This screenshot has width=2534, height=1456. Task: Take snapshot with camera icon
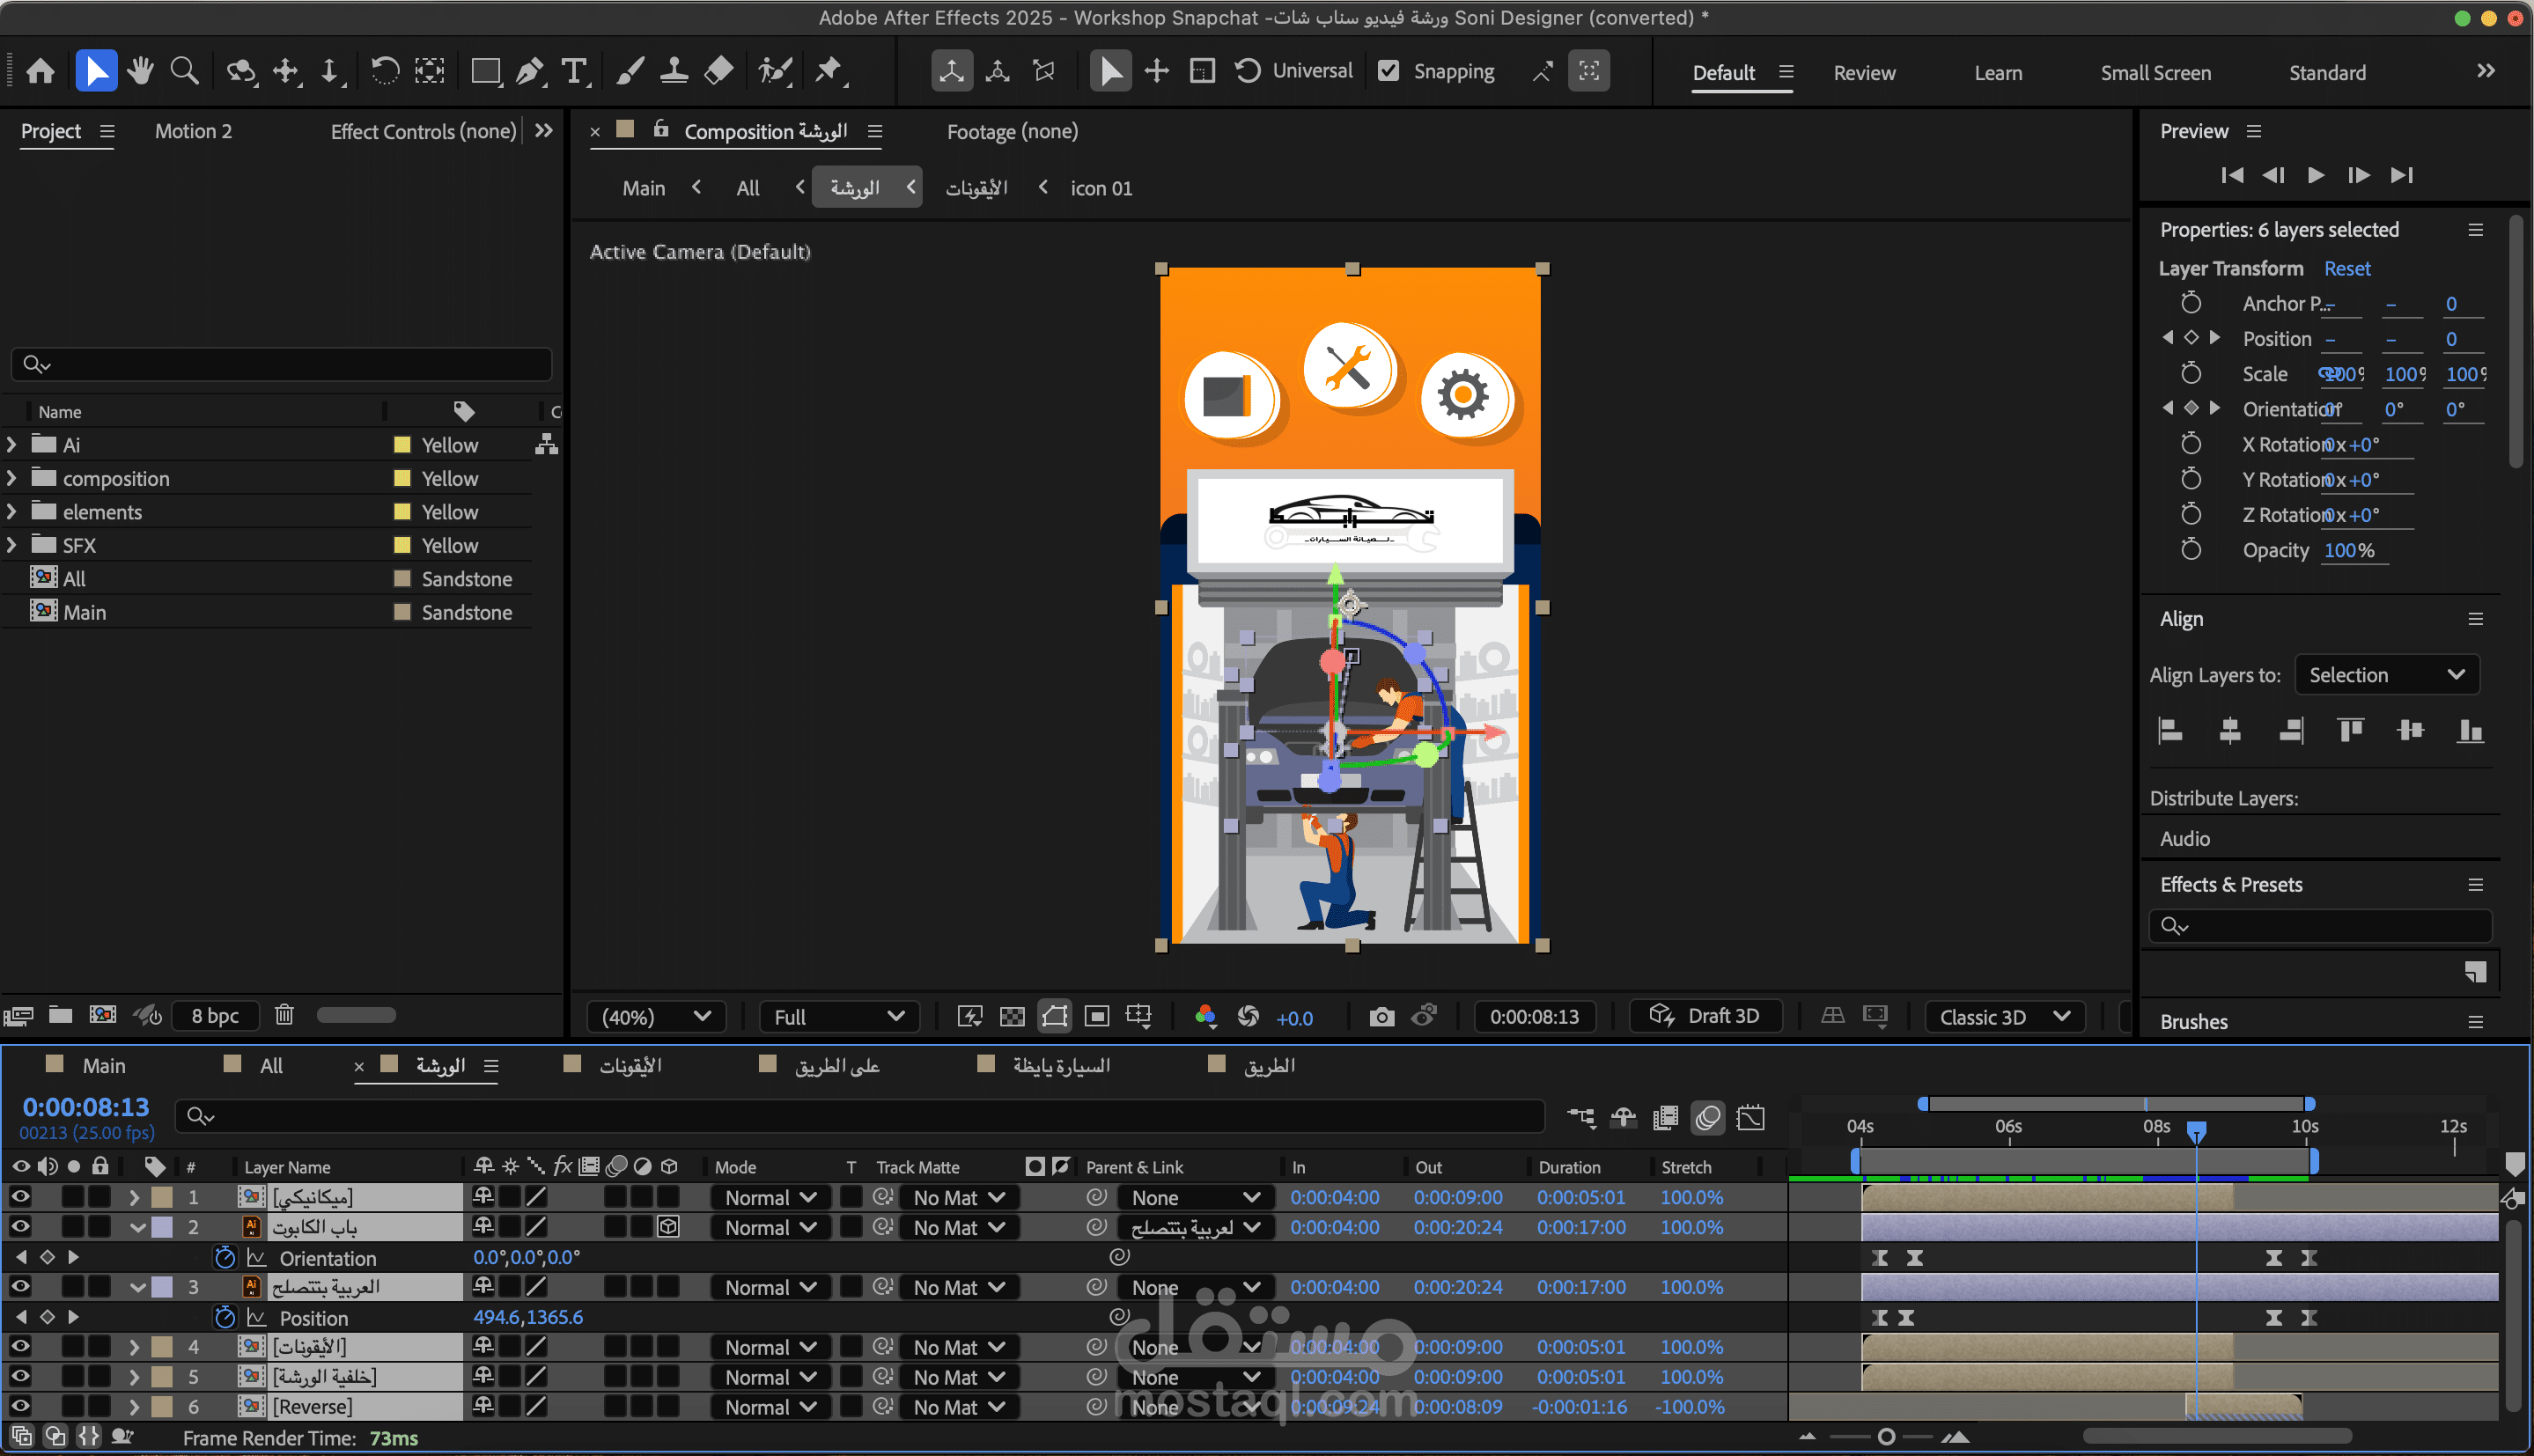point(1381,1017)
